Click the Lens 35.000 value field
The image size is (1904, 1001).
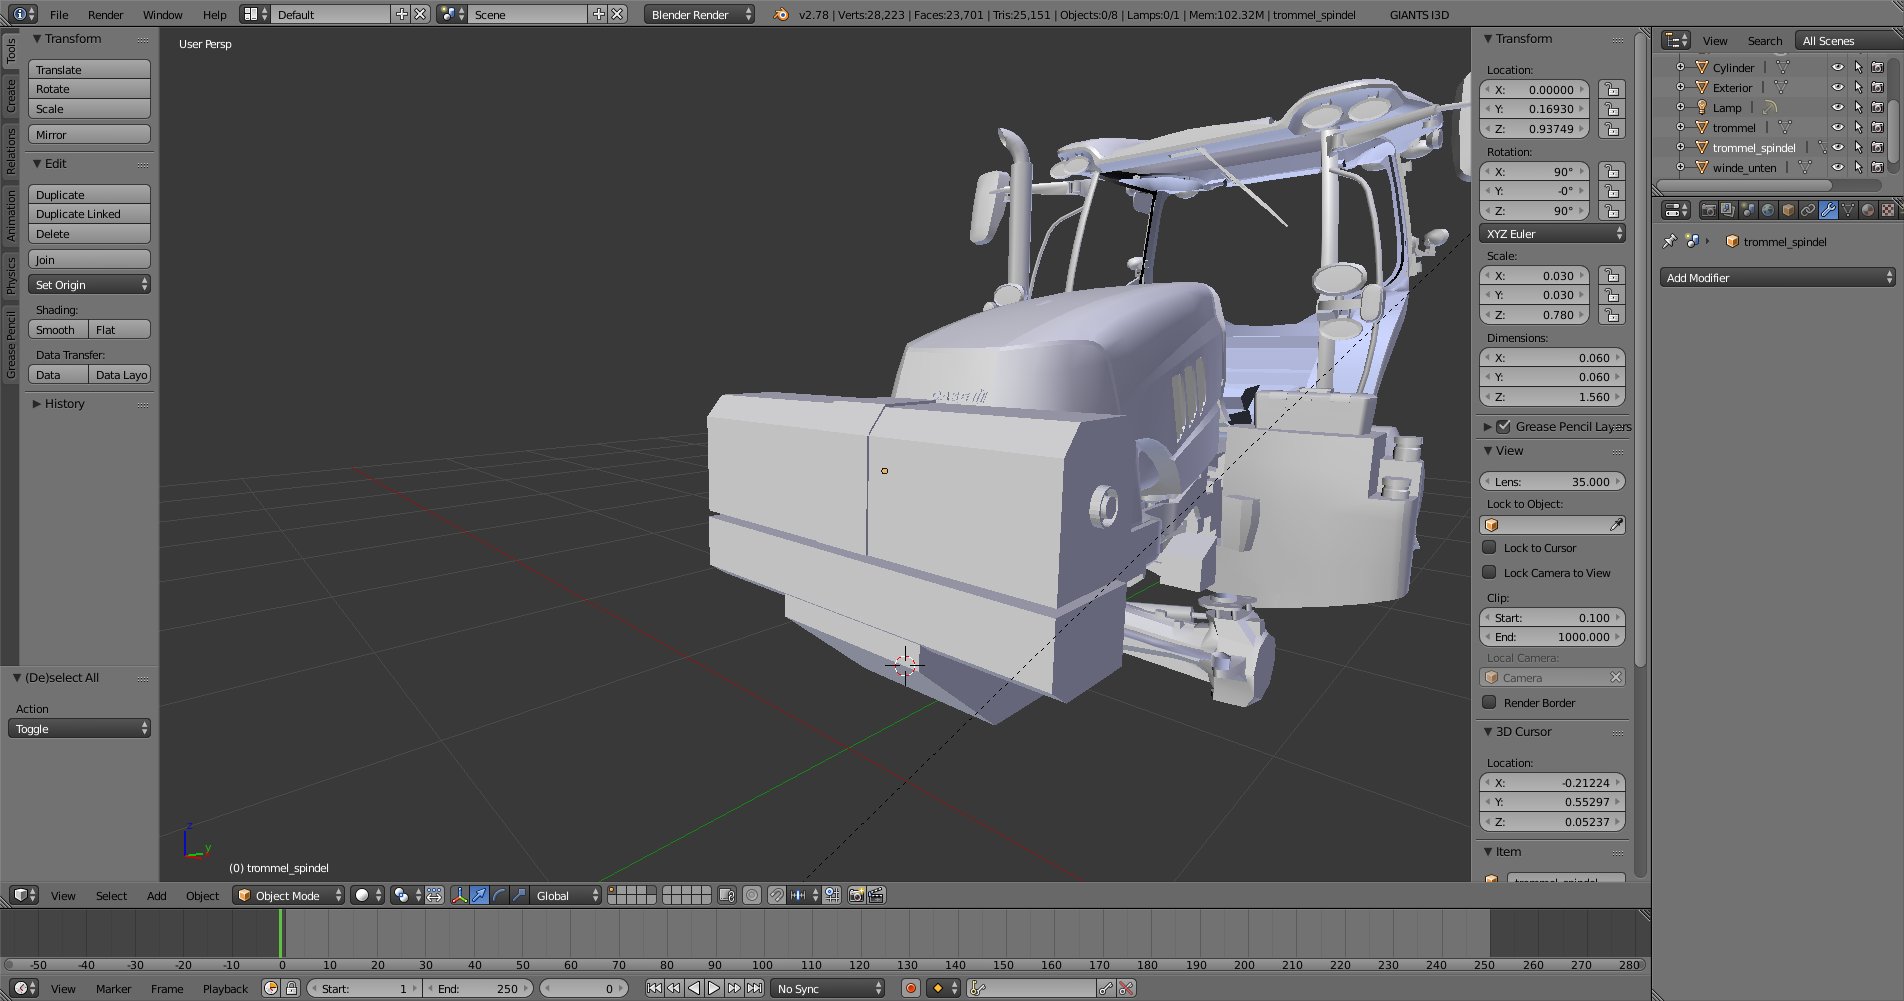[x=1552, y=482]
